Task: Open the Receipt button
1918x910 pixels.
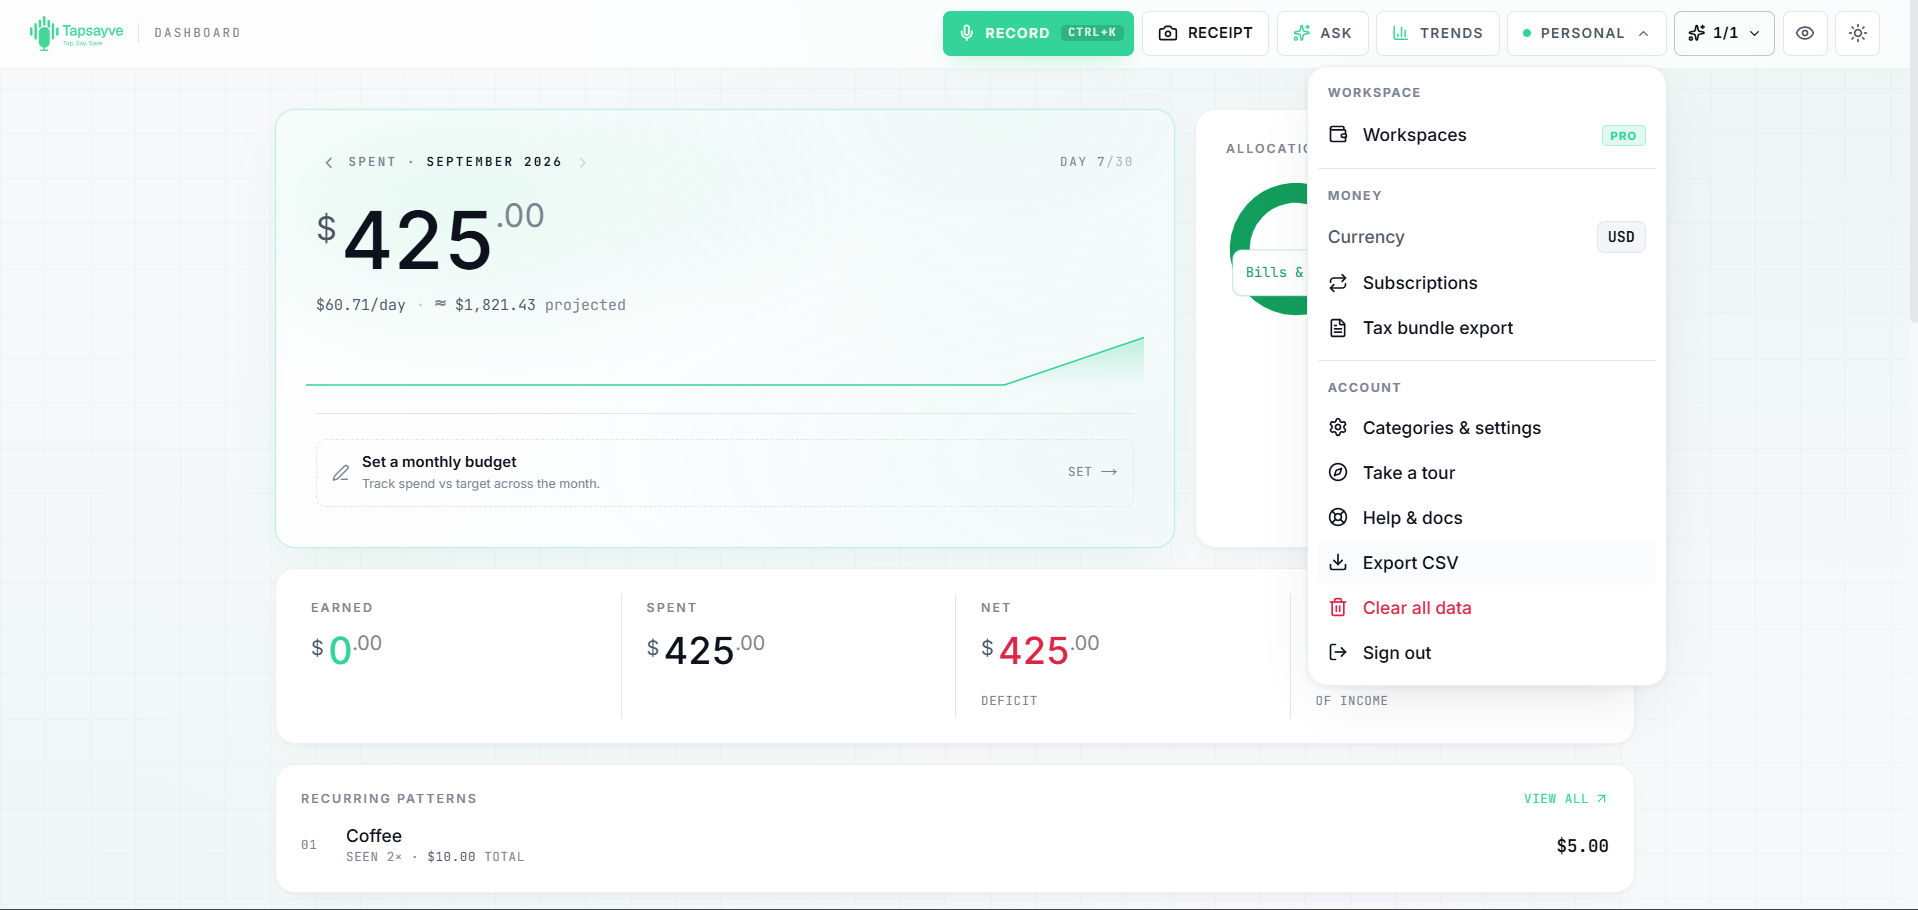Action: pyautogui.click(x=1205, y=33)
